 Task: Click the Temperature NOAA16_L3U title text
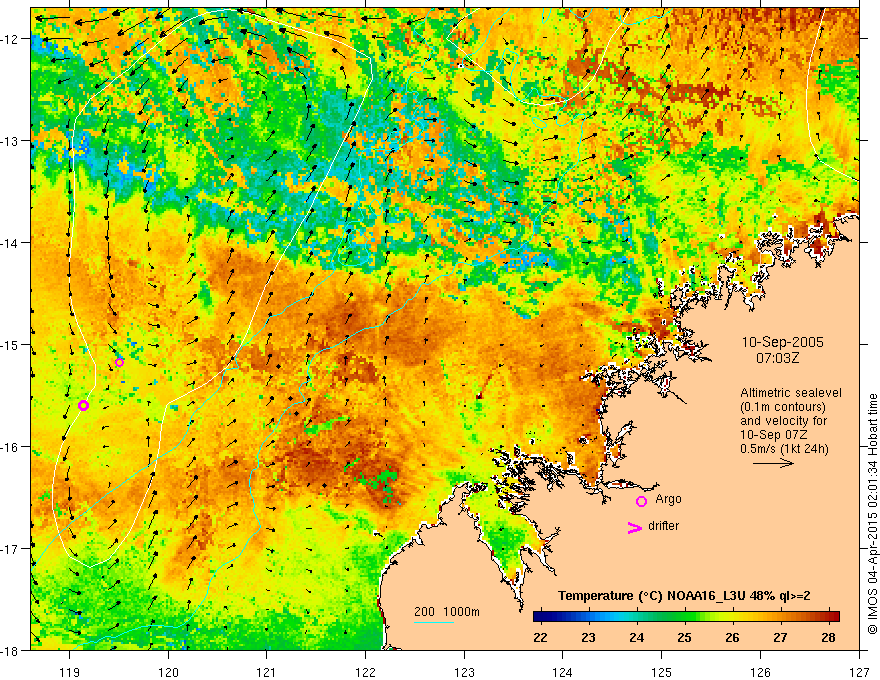(684, 596)
